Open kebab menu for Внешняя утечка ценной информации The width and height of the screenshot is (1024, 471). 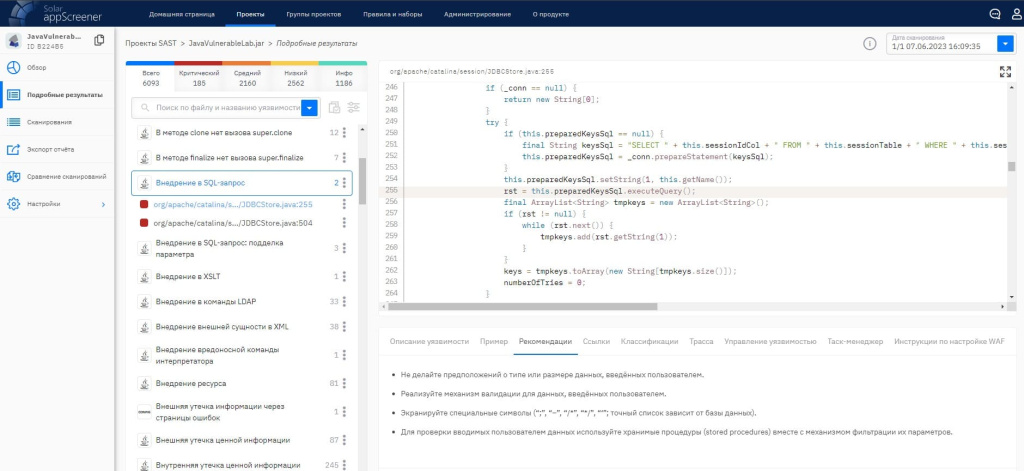[345, 440]
